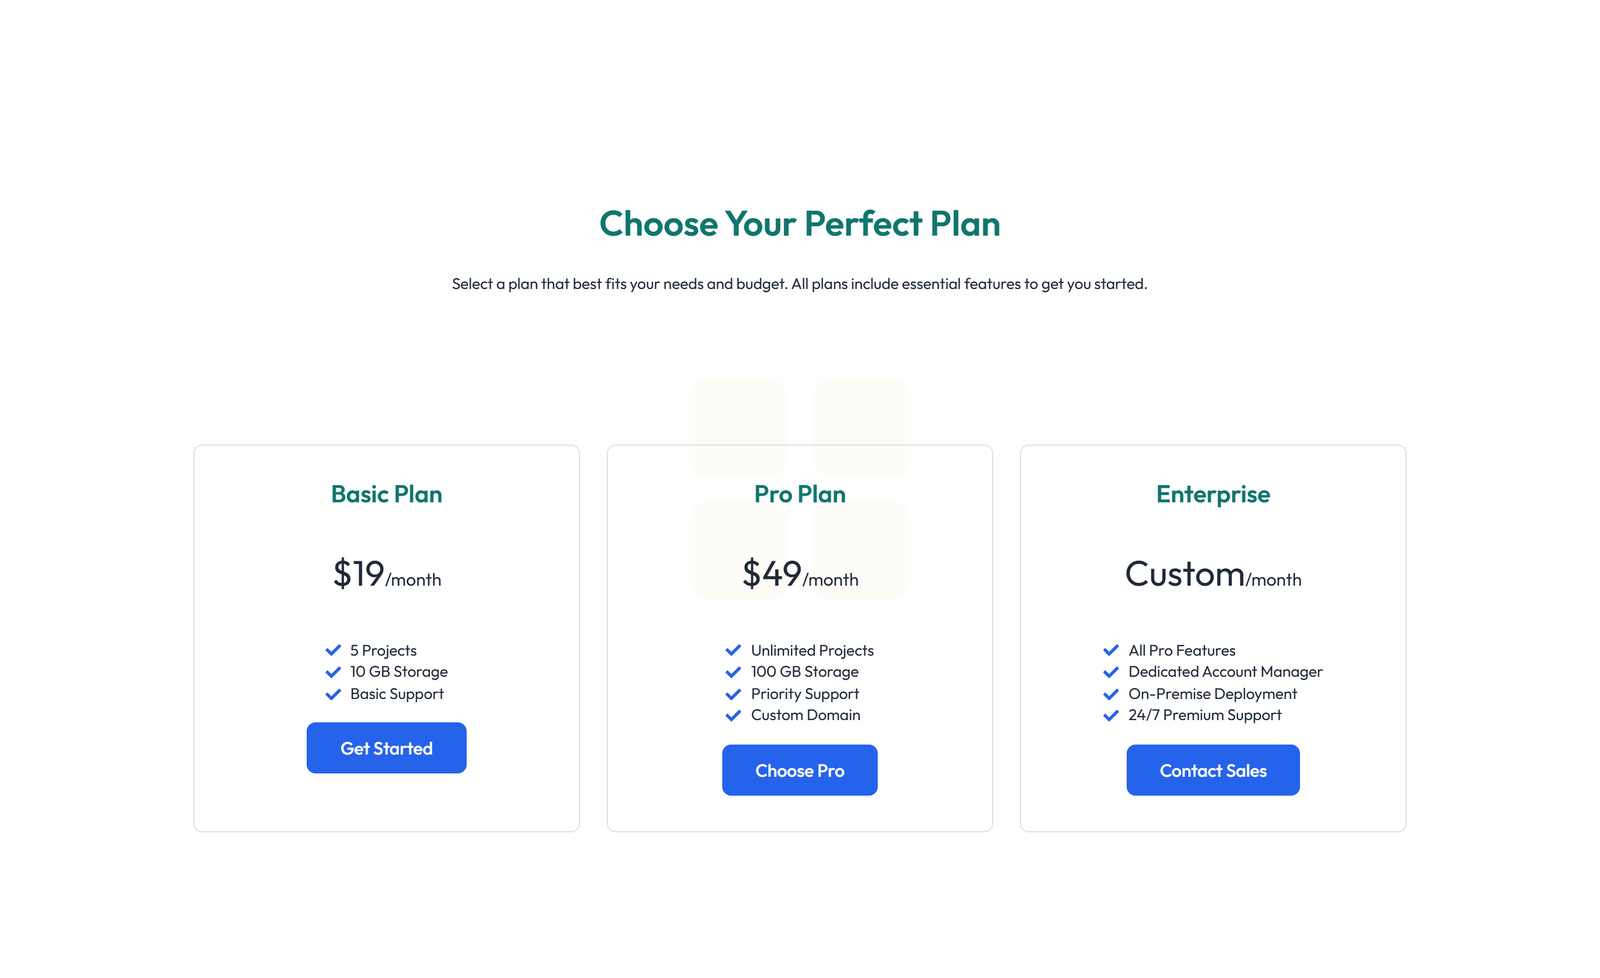Click the checkmark beside On-Premise Deployment
Image resolution: width=1600 pixels, height=978 pixels.
coord(1111,693)
